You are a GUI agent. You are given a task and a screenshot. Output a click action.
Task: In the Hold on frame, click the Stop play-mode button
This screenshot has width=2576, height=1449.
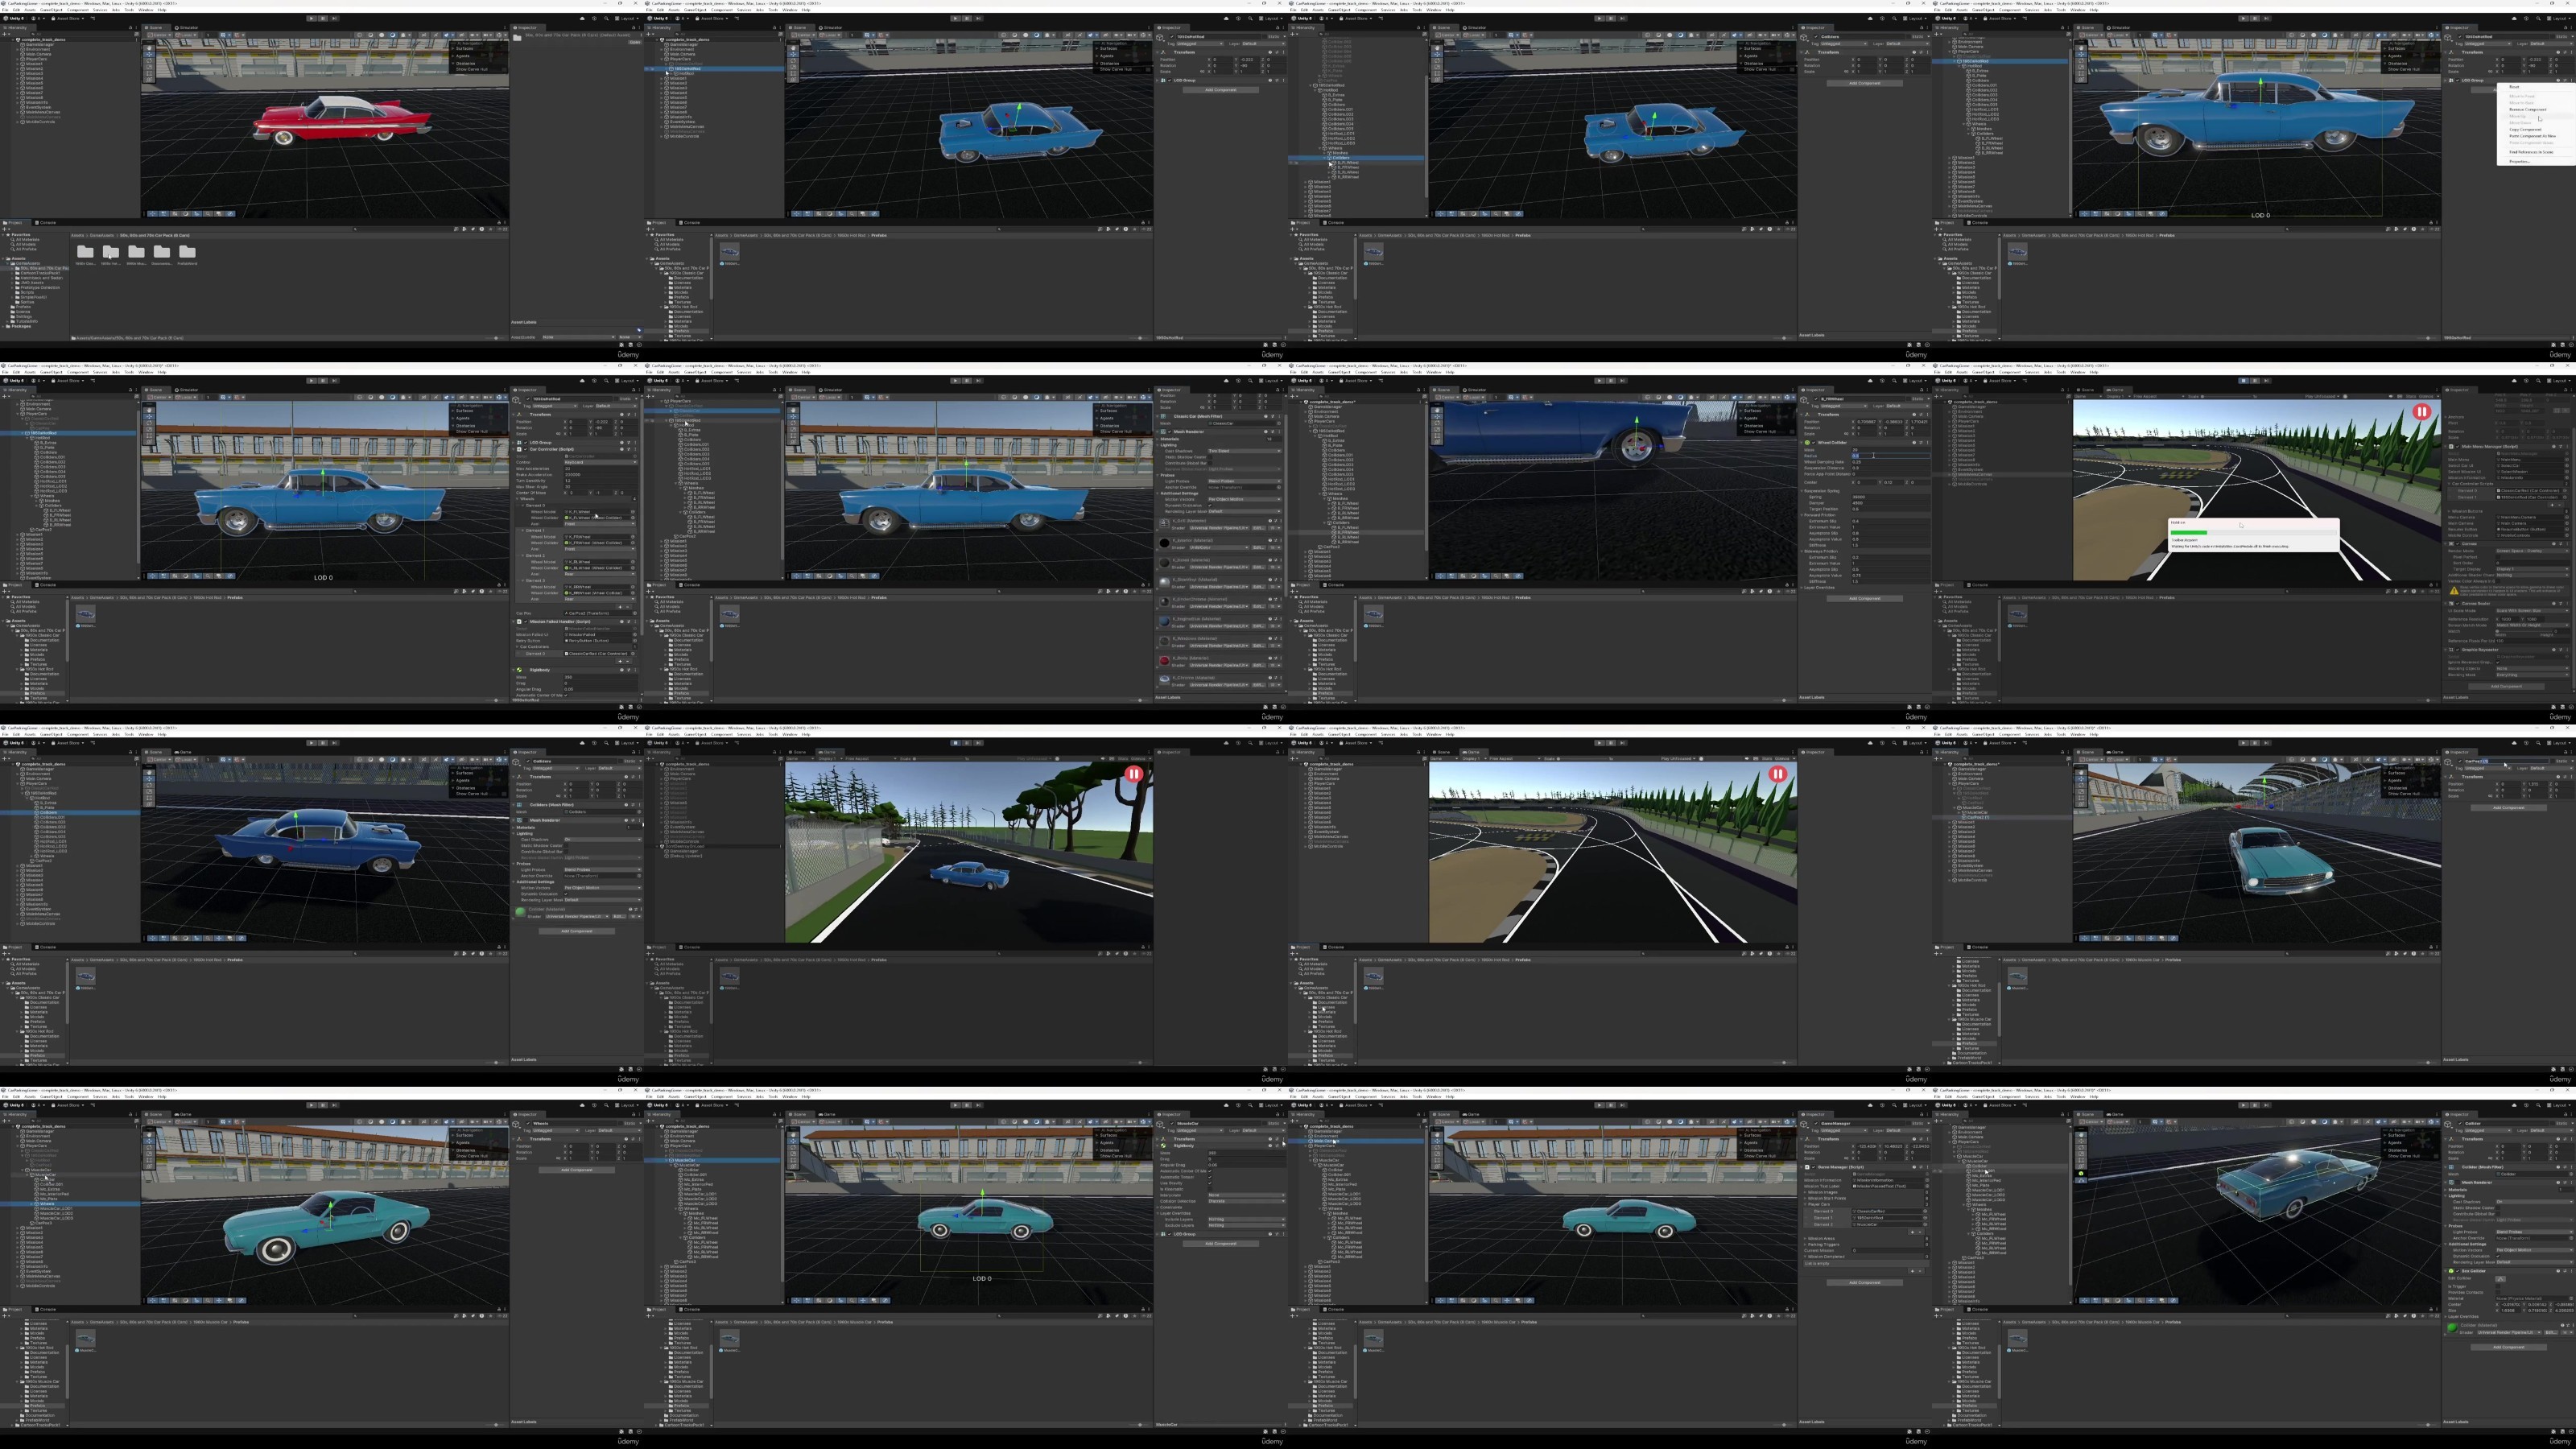tap(2244, 381)
